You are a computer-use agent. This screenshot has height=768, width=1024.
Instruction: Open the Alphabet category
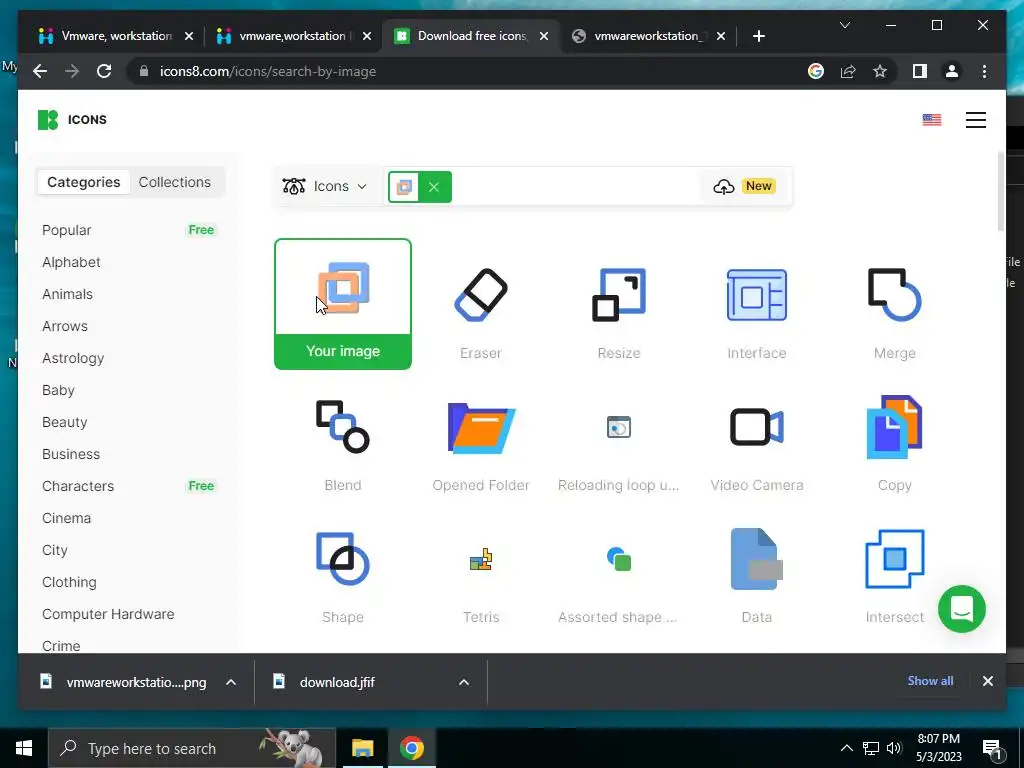71,262
